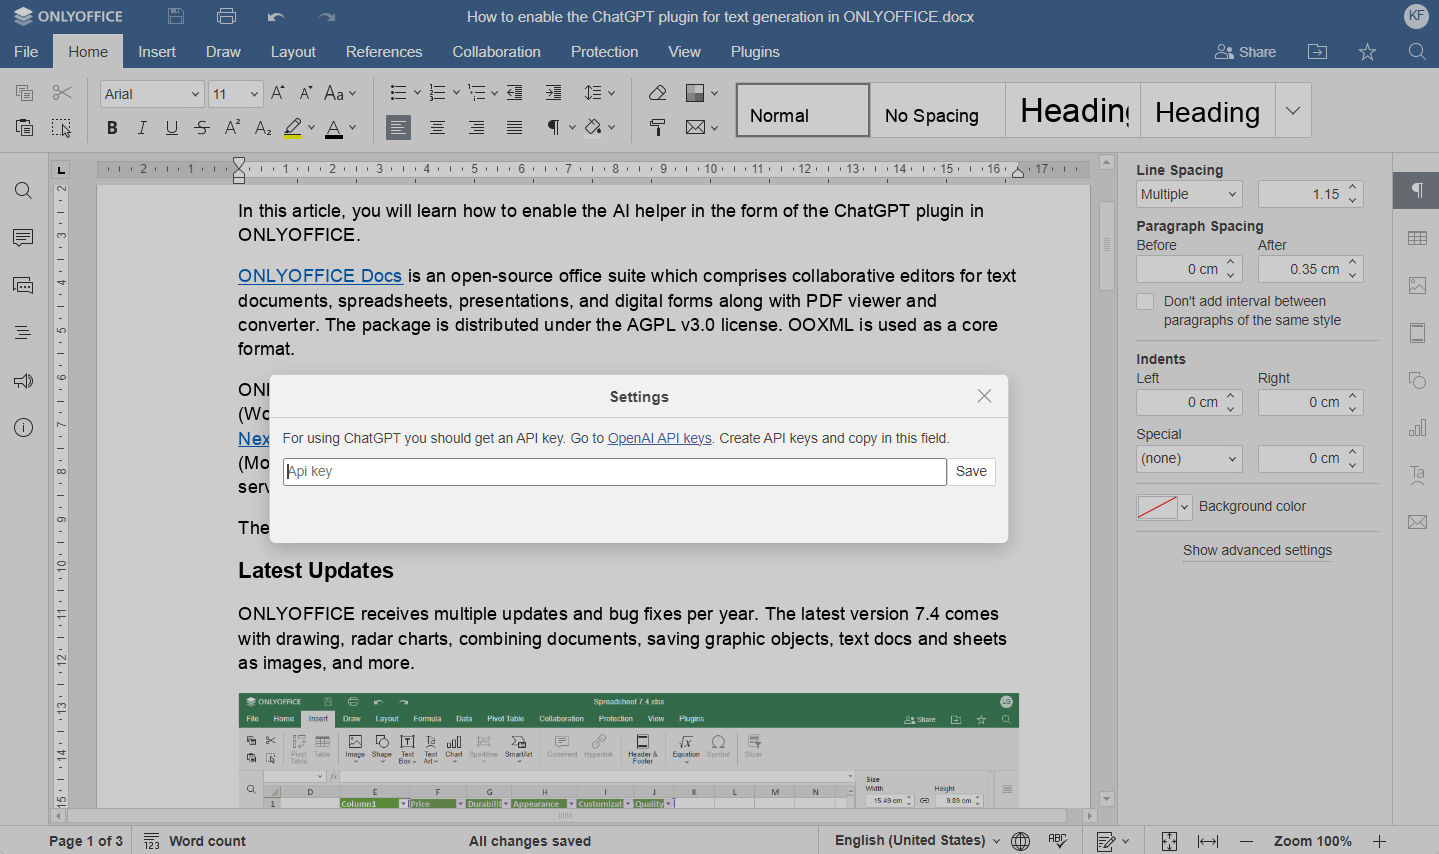The width and height of the screenshot is (1439, 854).
Task: Switch to the References tab
Action: coord(384,52)
